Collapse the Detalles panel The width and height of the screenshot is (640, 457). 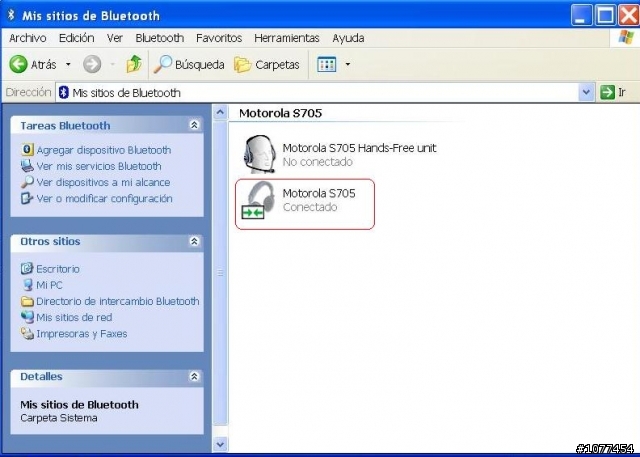pyautogui.click(x=194, y=376)
